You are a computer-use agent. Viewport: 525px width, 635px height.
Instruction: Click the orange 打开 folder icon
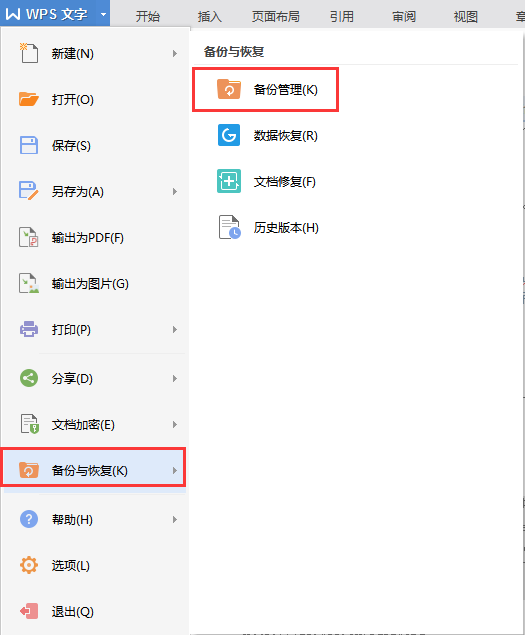[x=29, y=99]
